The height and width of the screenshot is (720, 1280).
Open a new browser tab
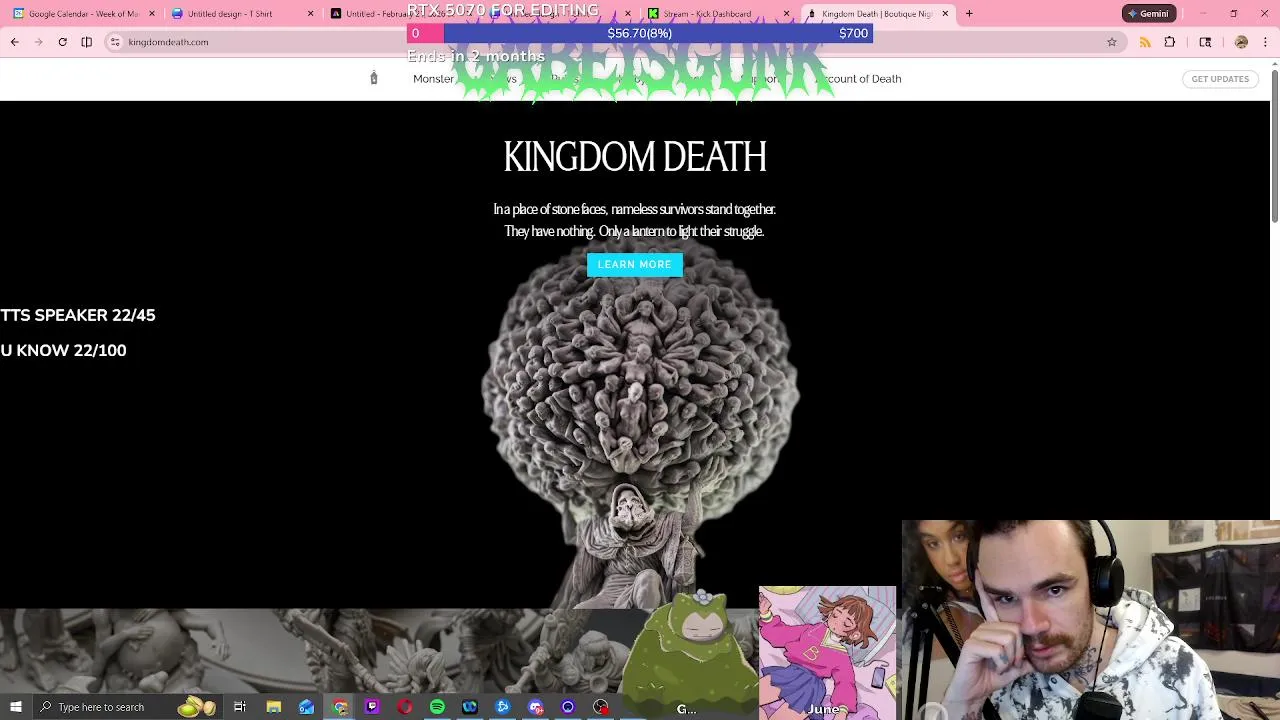969,14
